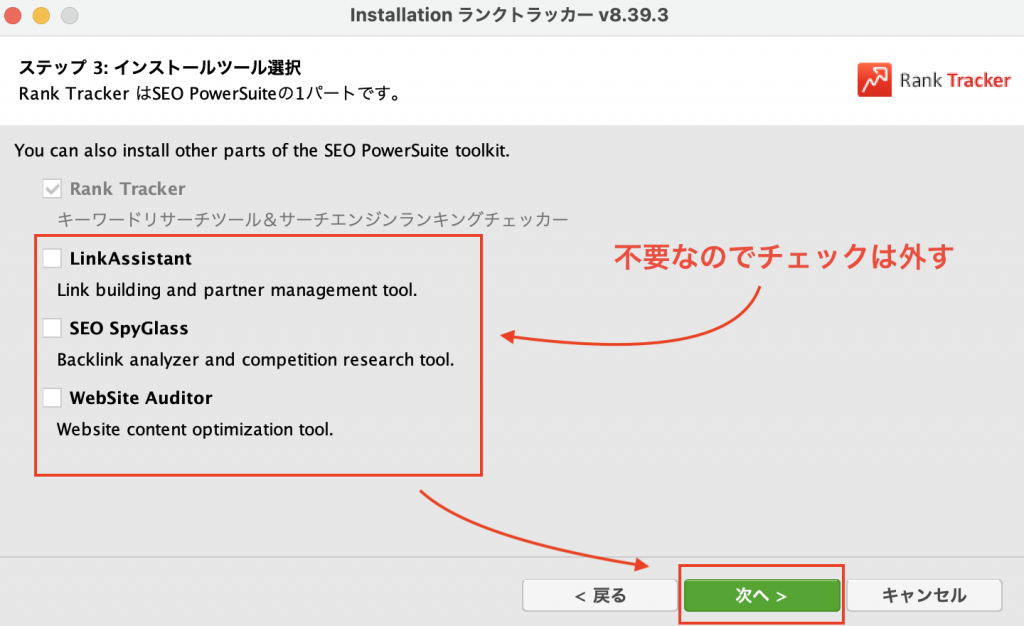Go back with the < 戻る button
This screenshot has height=626, width=1024.
point(600,595)
